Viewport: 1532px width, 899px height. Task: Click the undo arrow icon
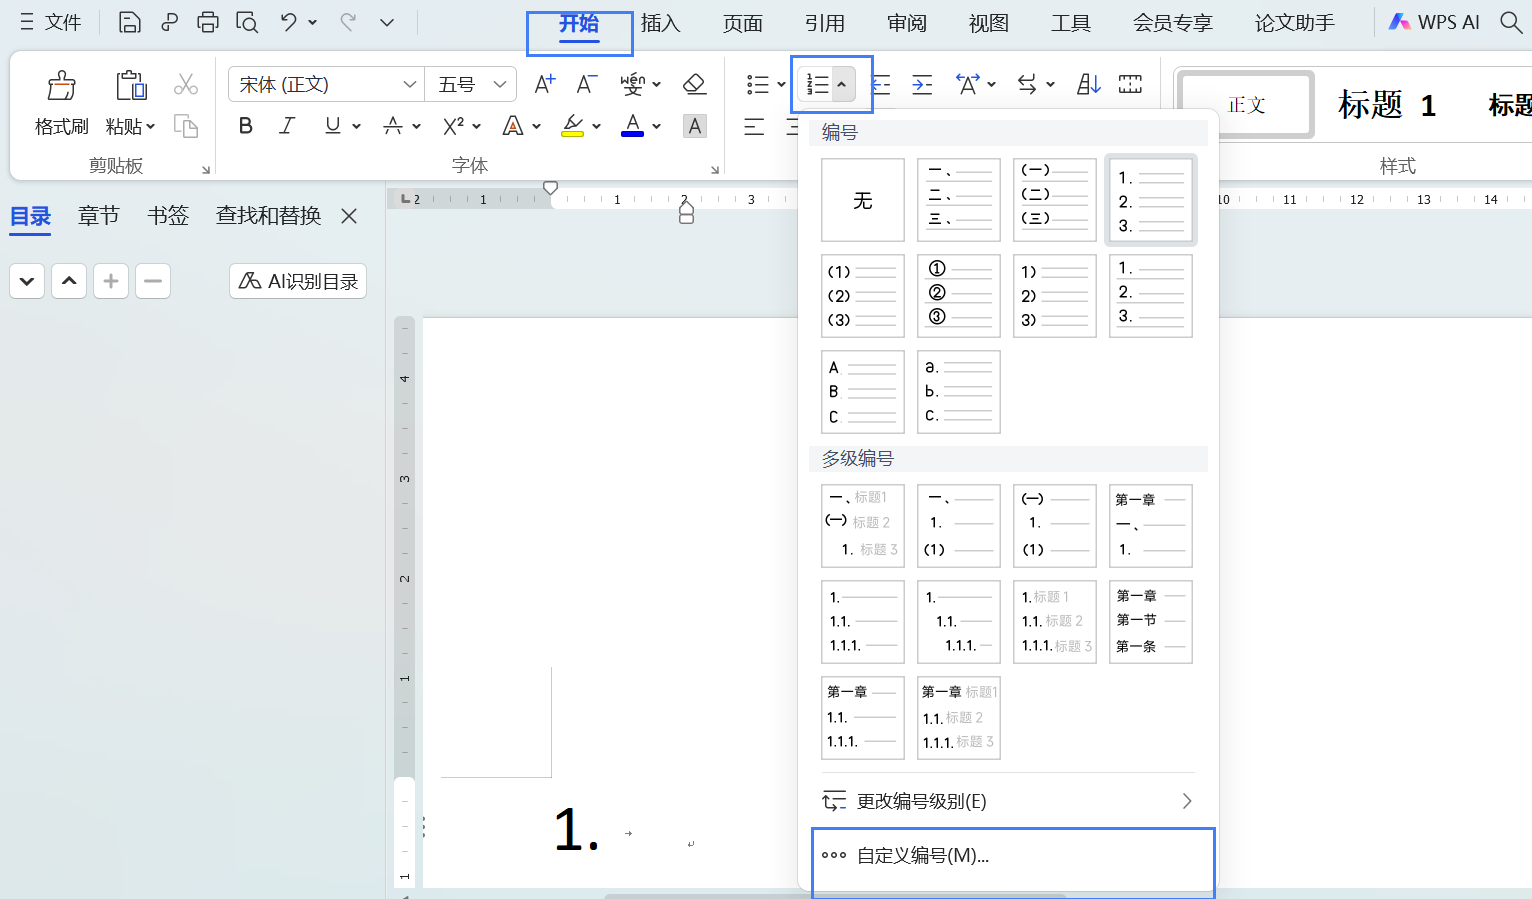pyautogui.click(x=288, y=22)
